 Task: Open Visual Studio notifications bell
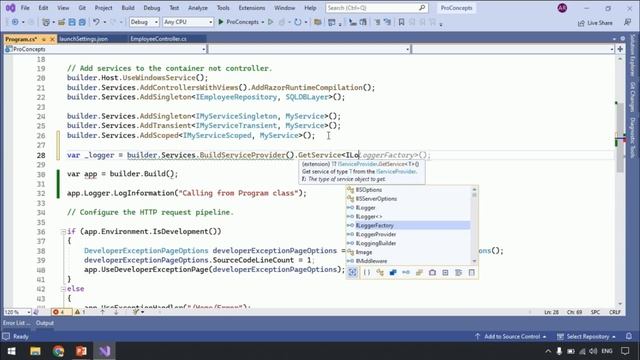(629, 336)
